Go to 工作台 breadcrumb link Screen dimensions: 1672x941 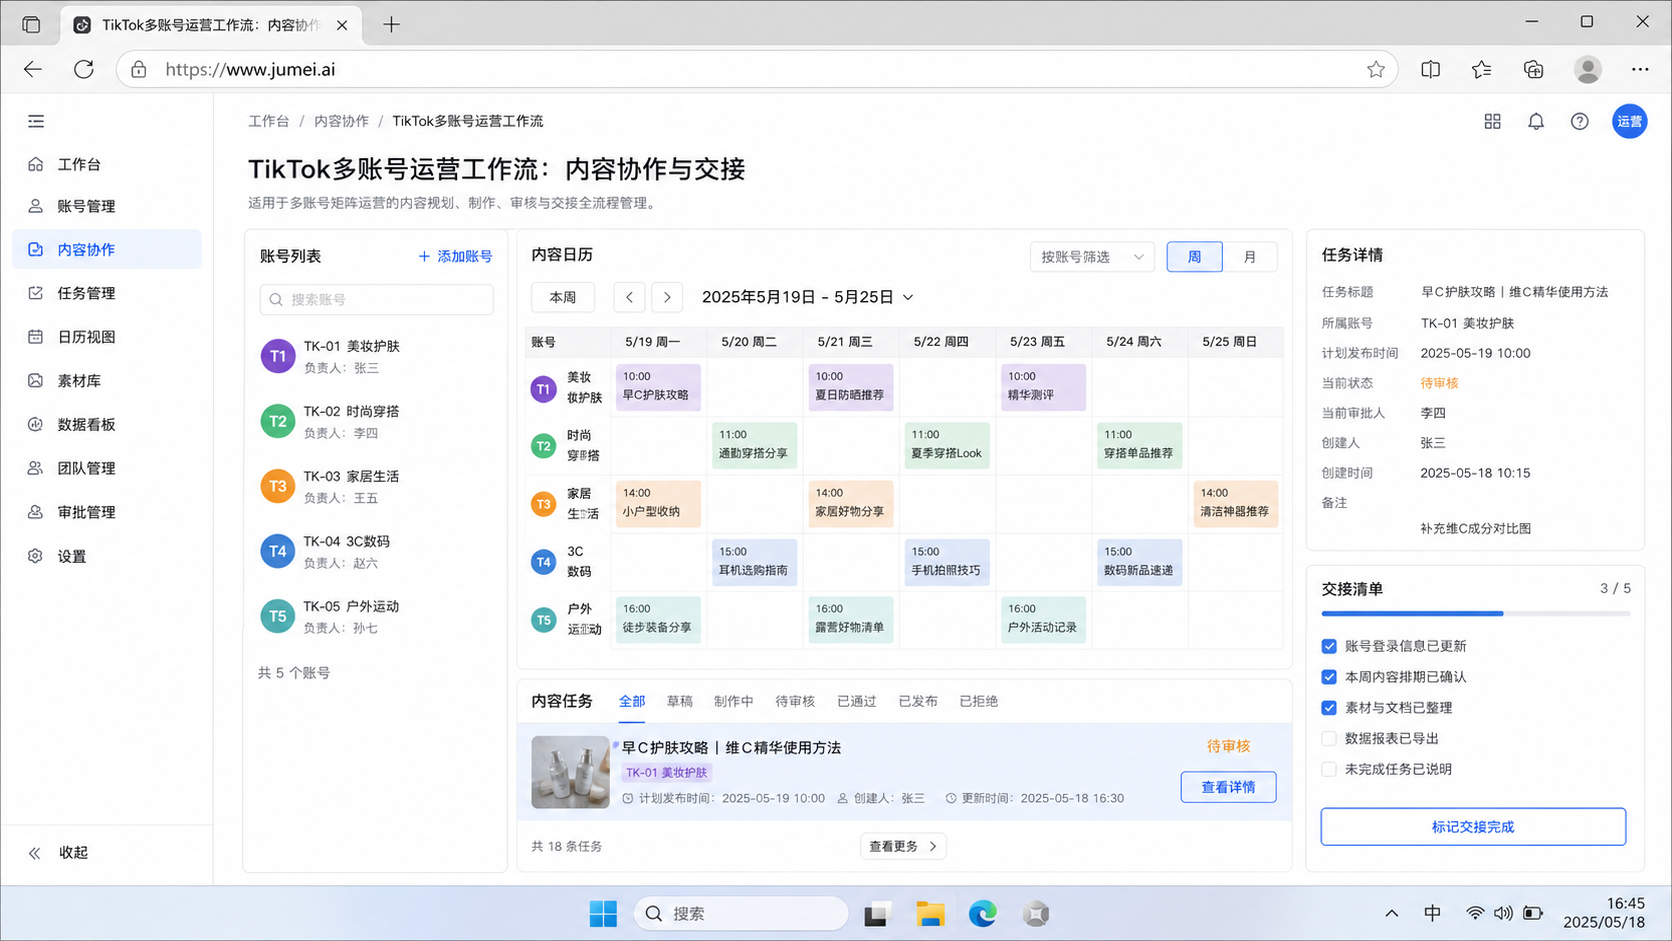[269, 121]
